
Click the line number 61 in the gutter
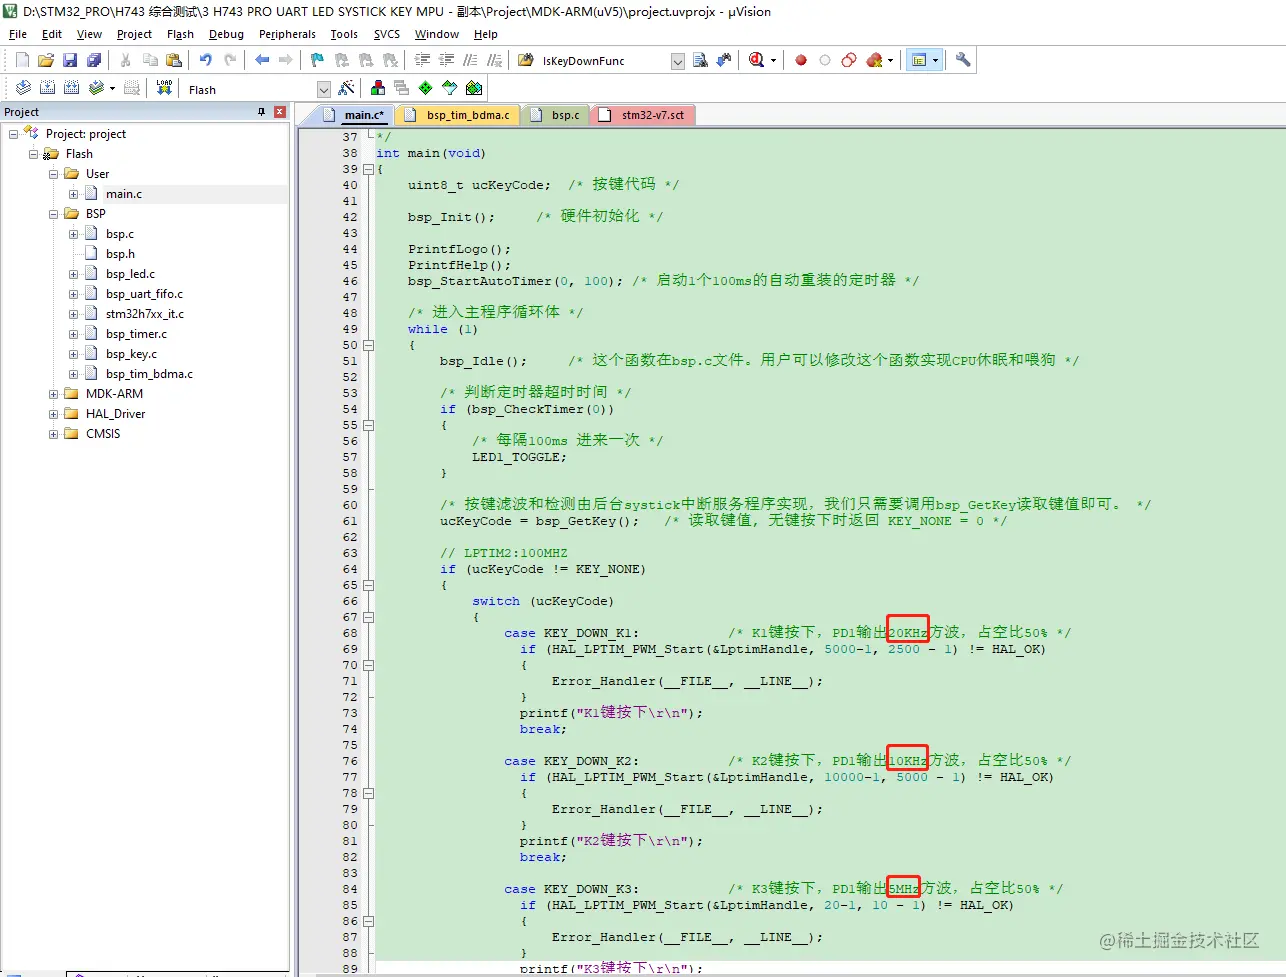[x=350, y=521]
